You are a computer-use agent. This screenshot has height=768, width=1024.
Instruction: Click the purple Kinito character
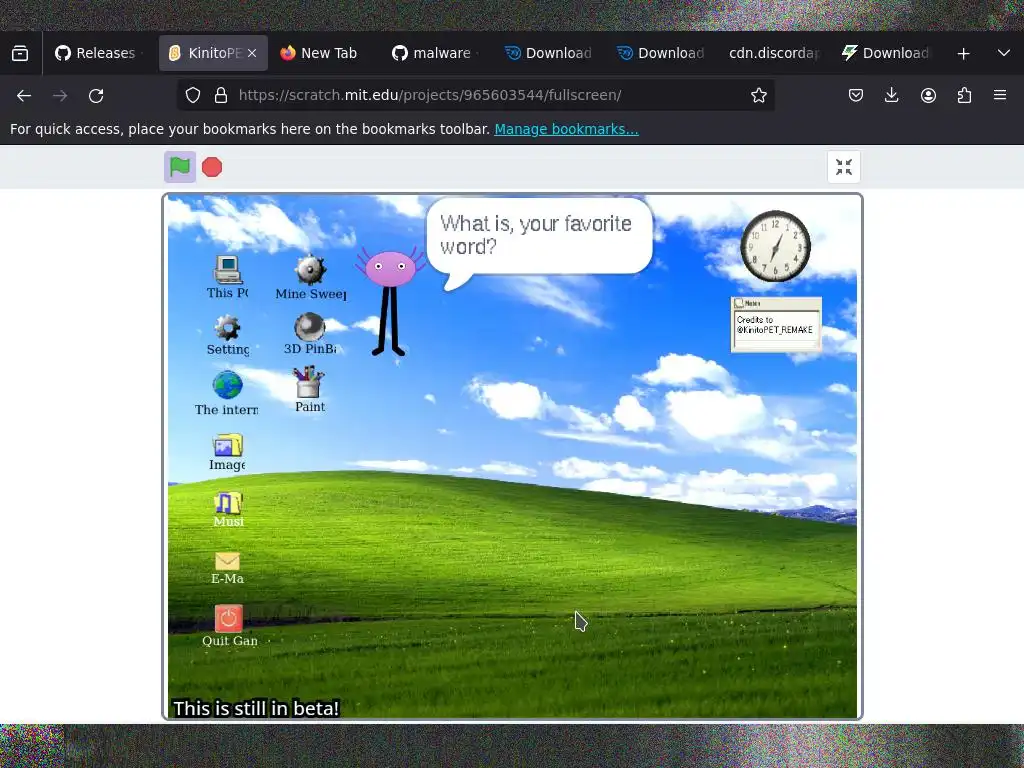click(390, 302)
